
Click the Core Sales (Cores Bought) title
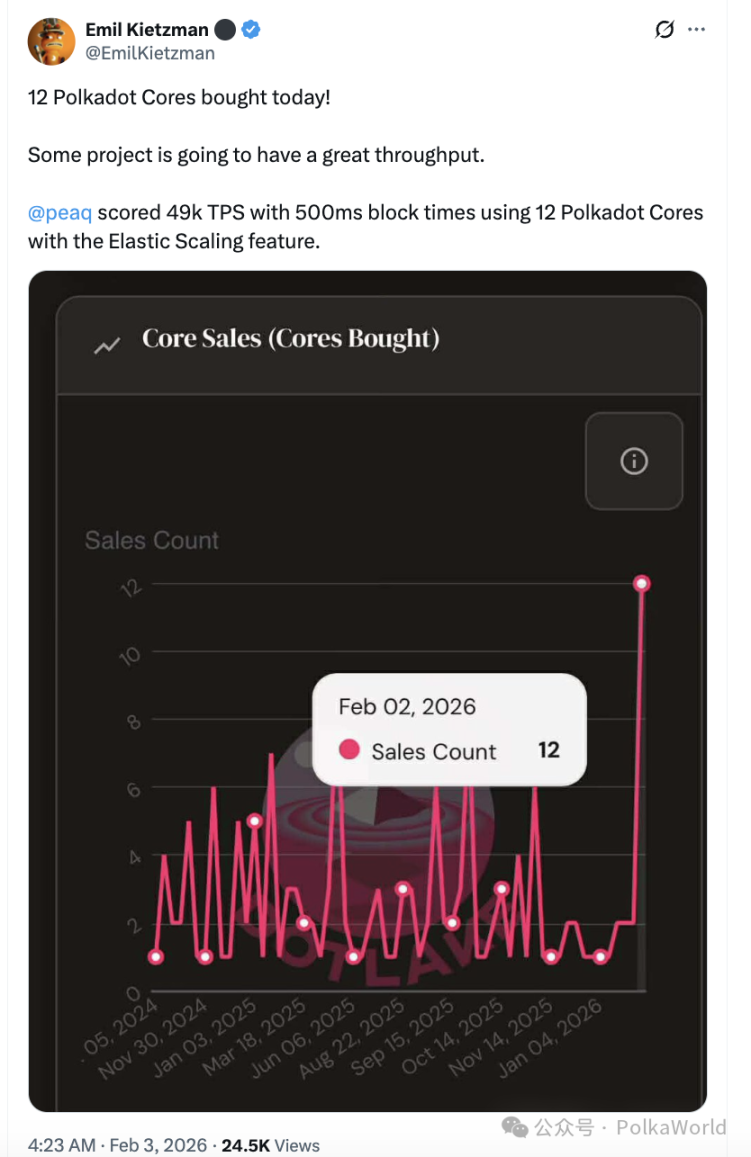coord(291,339)
